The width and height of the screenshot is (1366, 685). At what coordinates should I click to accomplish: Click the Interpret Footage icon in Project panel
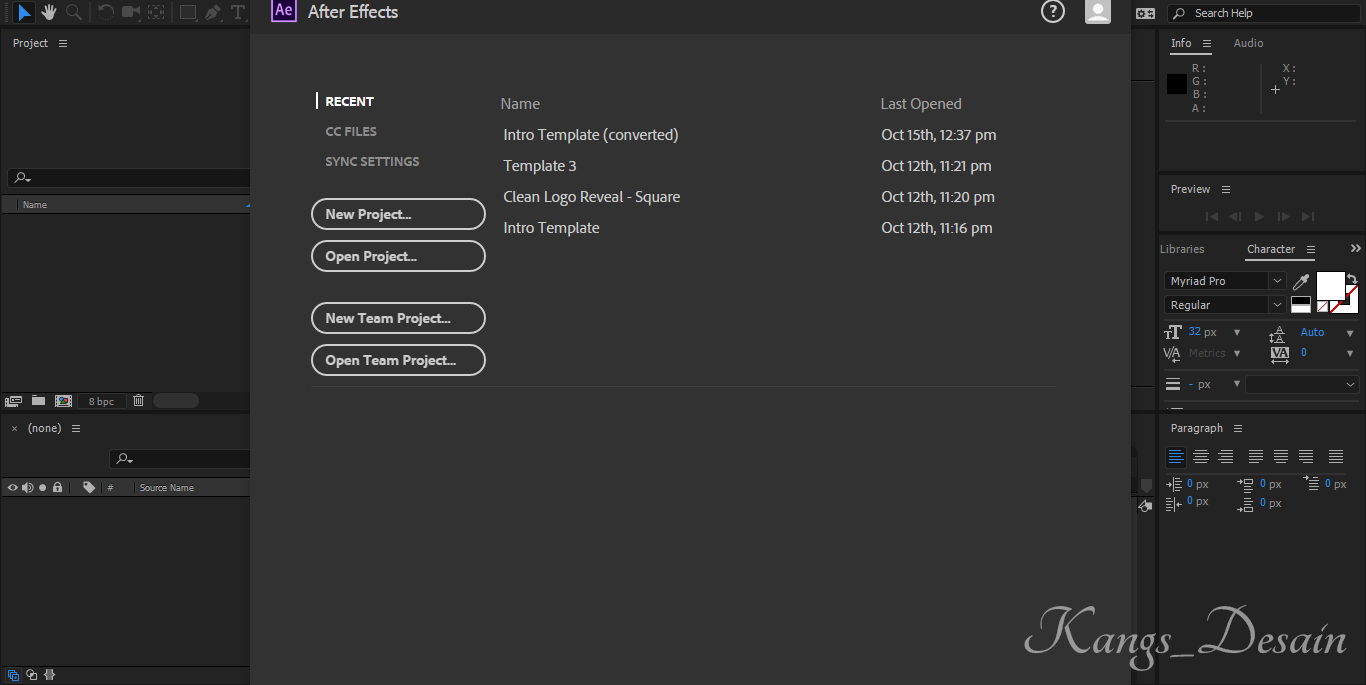pos(13,401)
